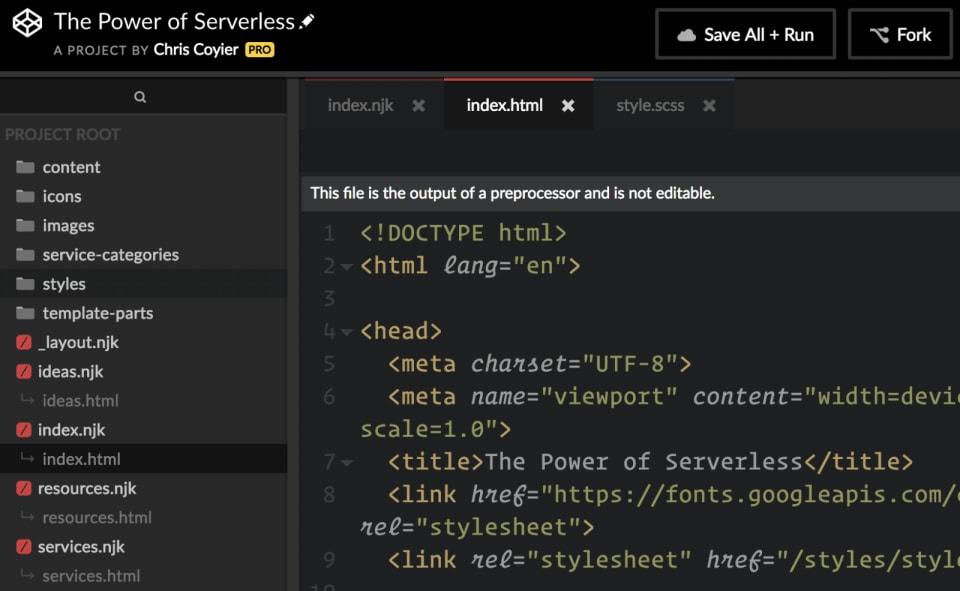The image size is (960, 591).
Task: Click the CodePen logo icon
Action: click(27, 25)
